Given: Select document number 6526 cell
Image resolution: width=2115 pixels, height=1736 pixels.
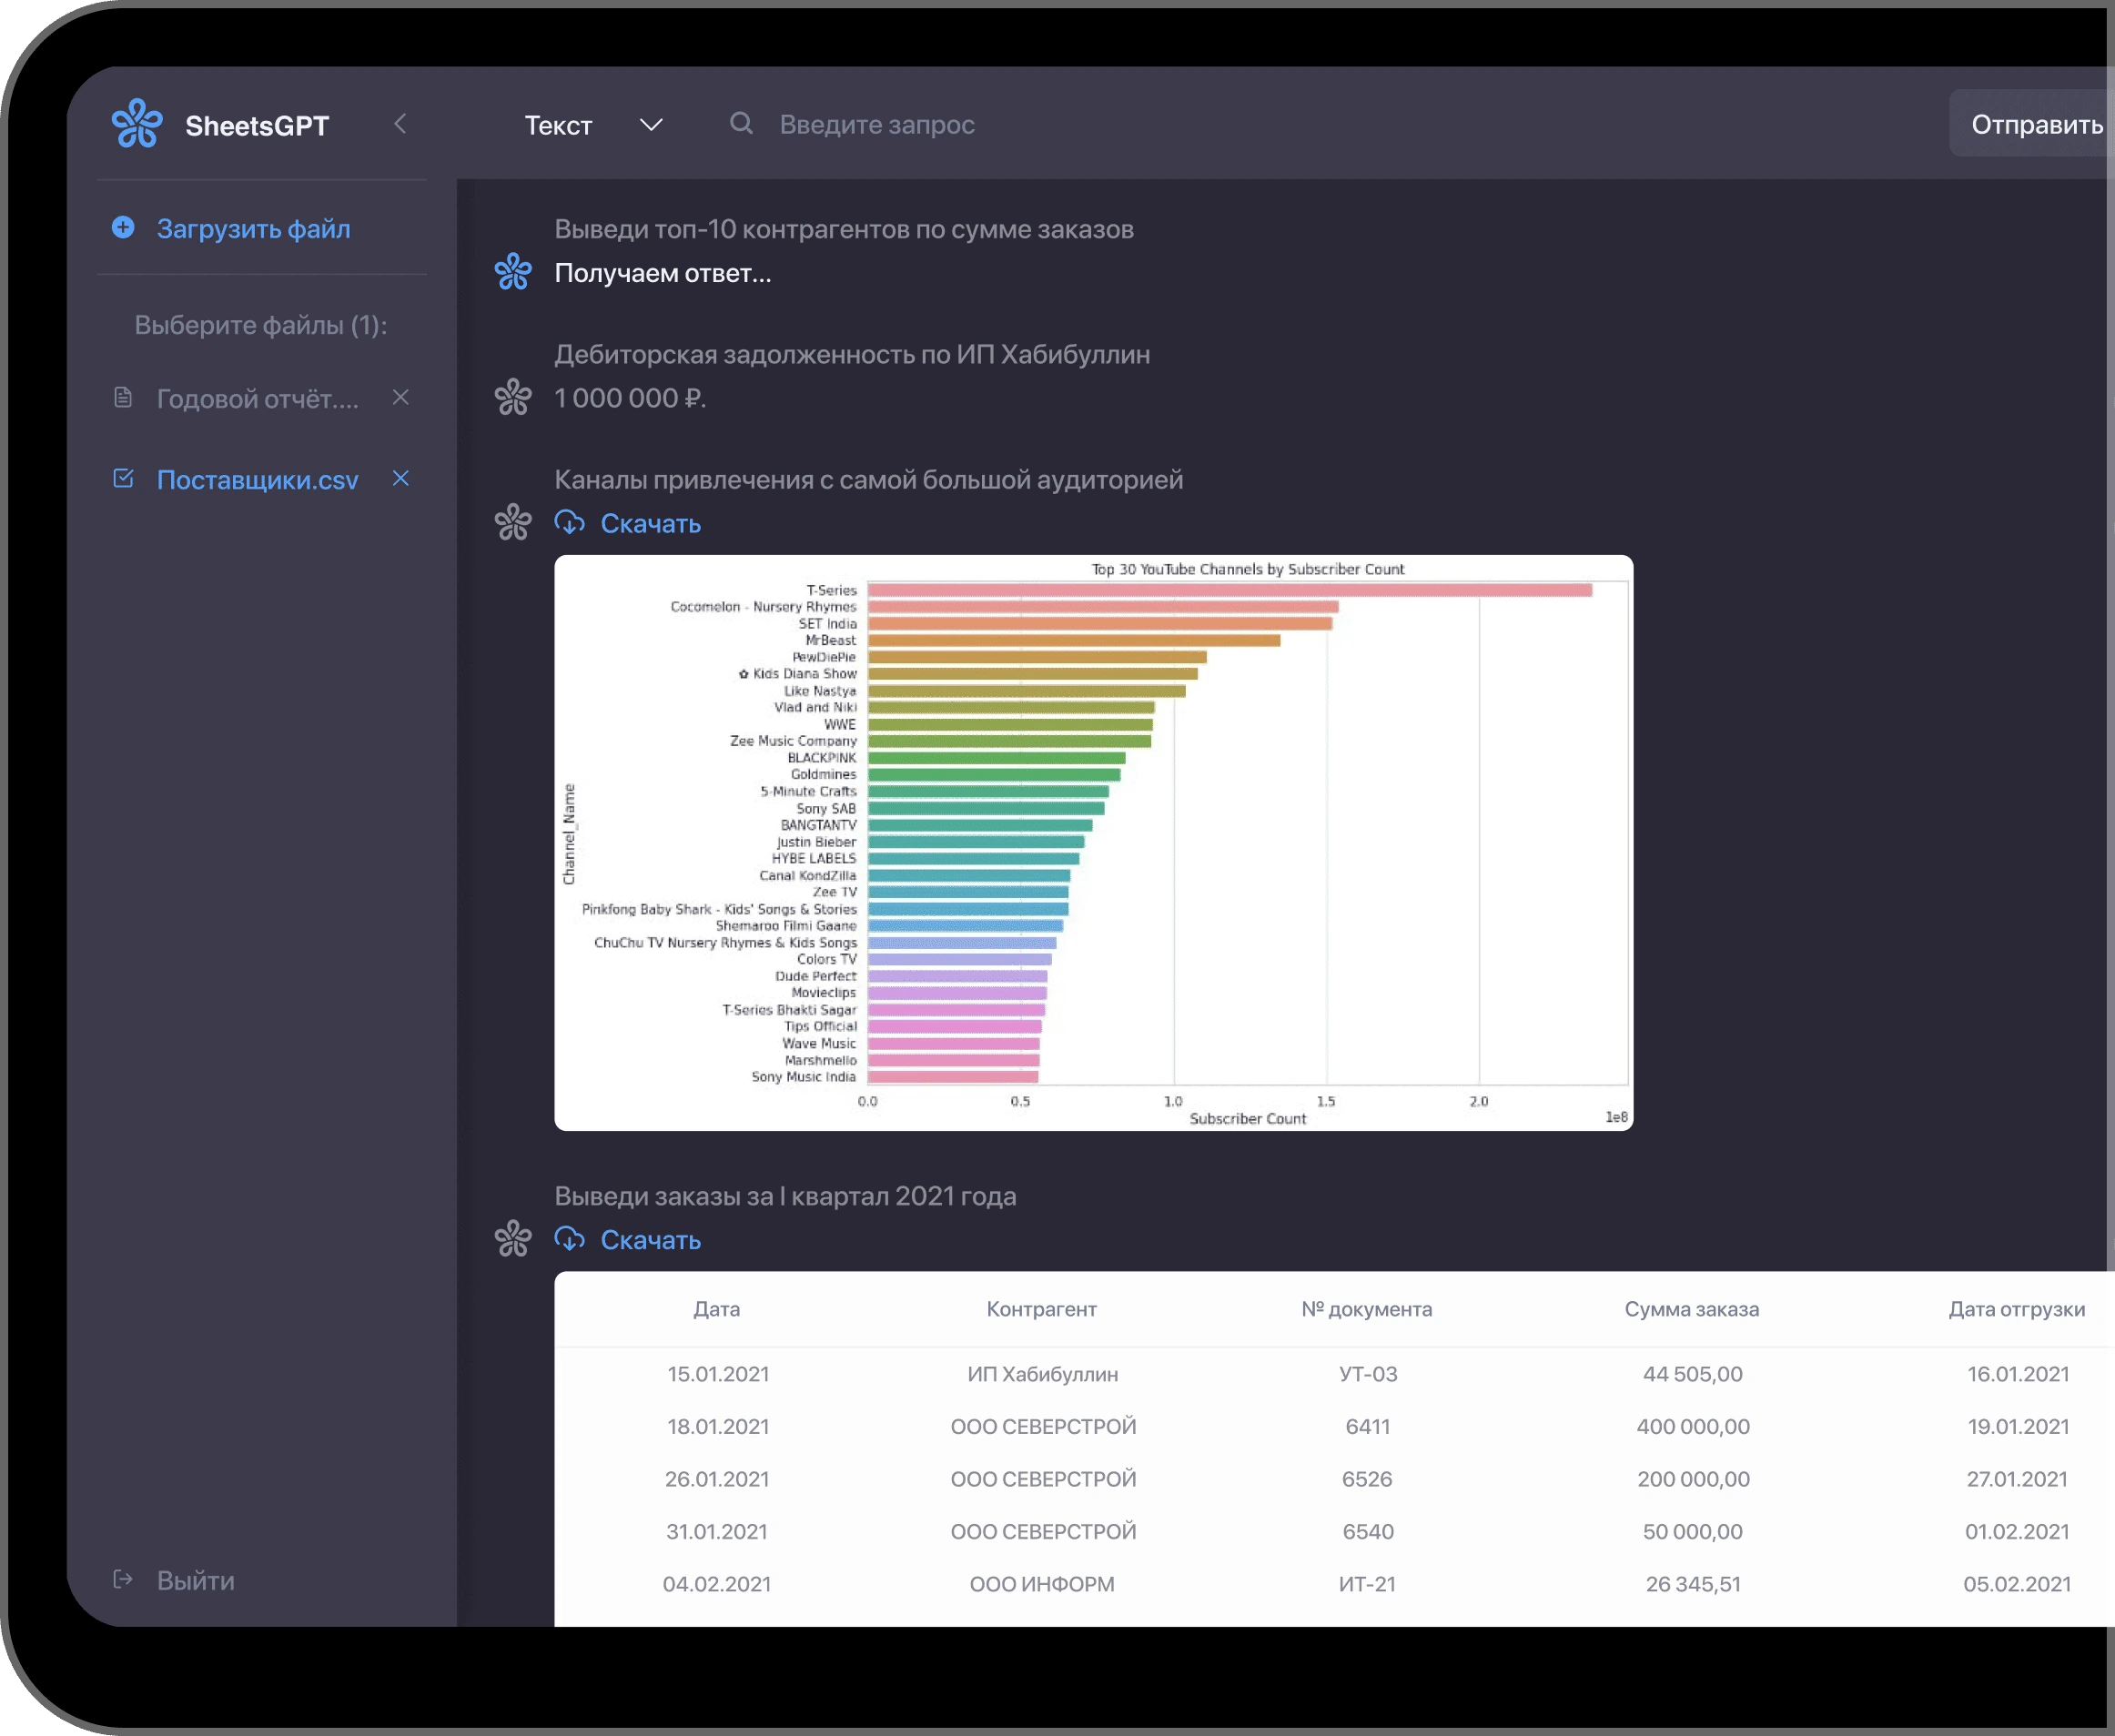Looking at the screenshot, I should tap(1367, 1479).
